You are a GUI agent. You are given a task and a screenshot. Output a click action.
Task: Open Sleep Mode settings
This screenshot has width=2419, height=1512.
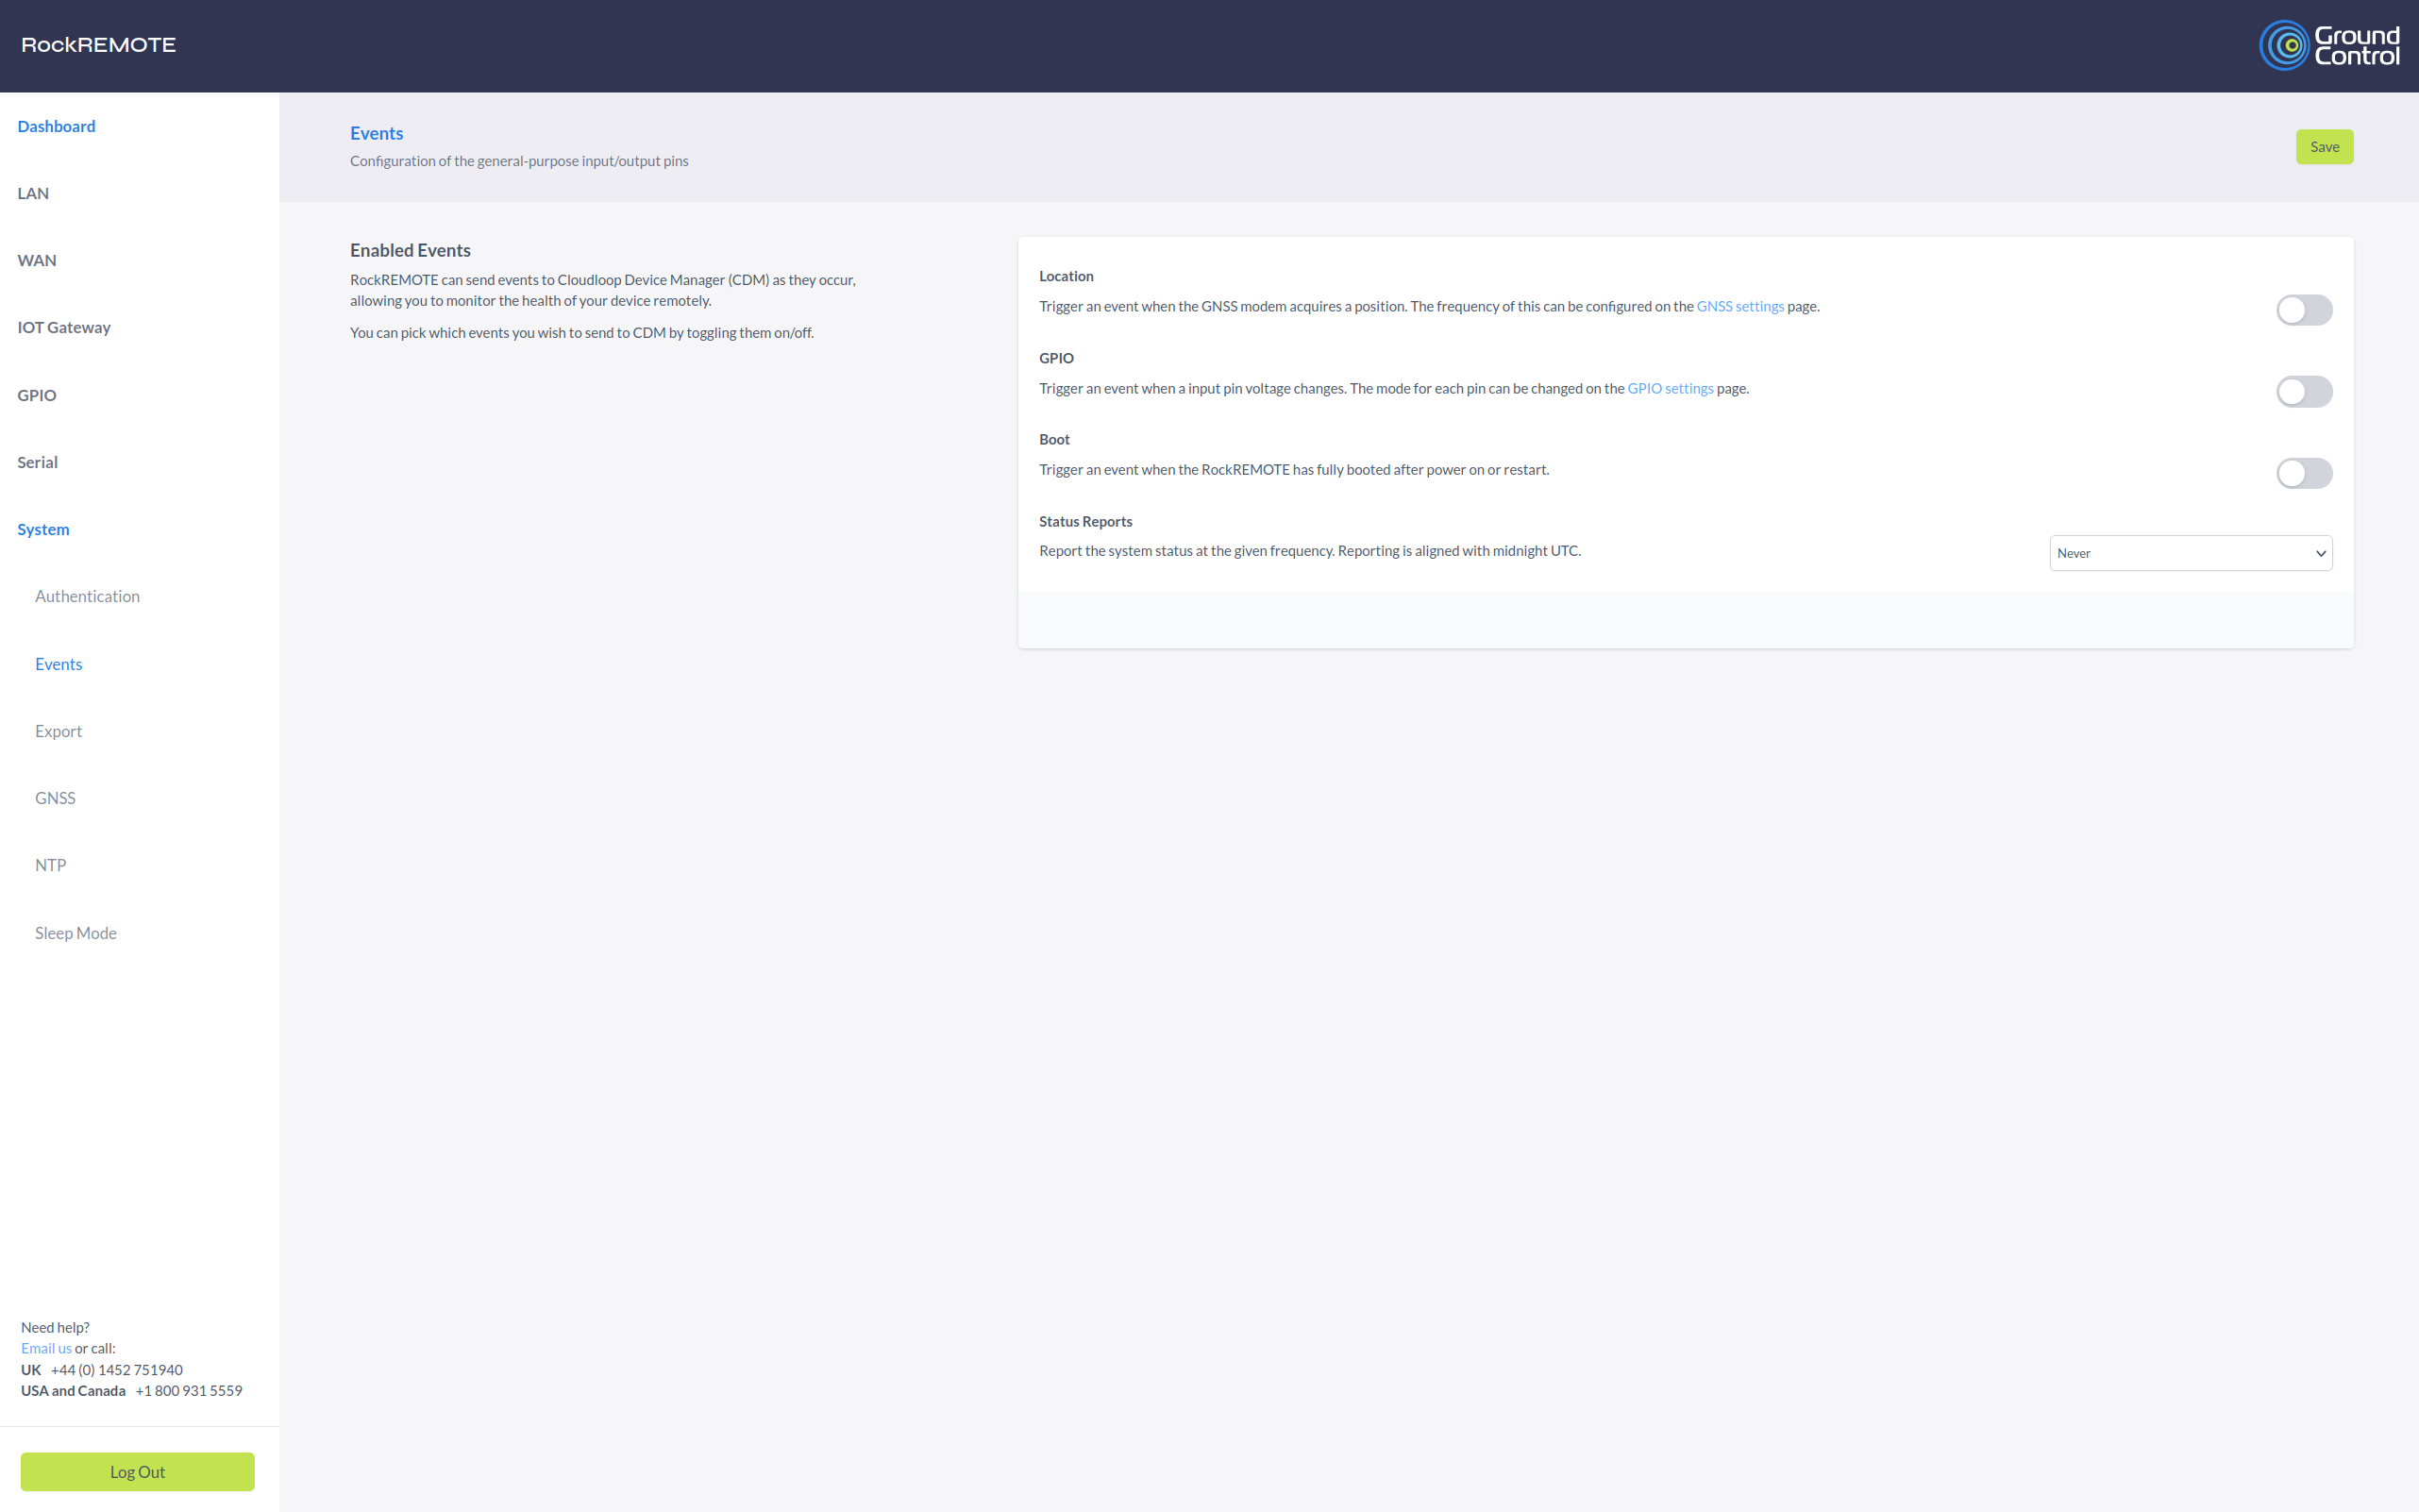pos(75,933)
